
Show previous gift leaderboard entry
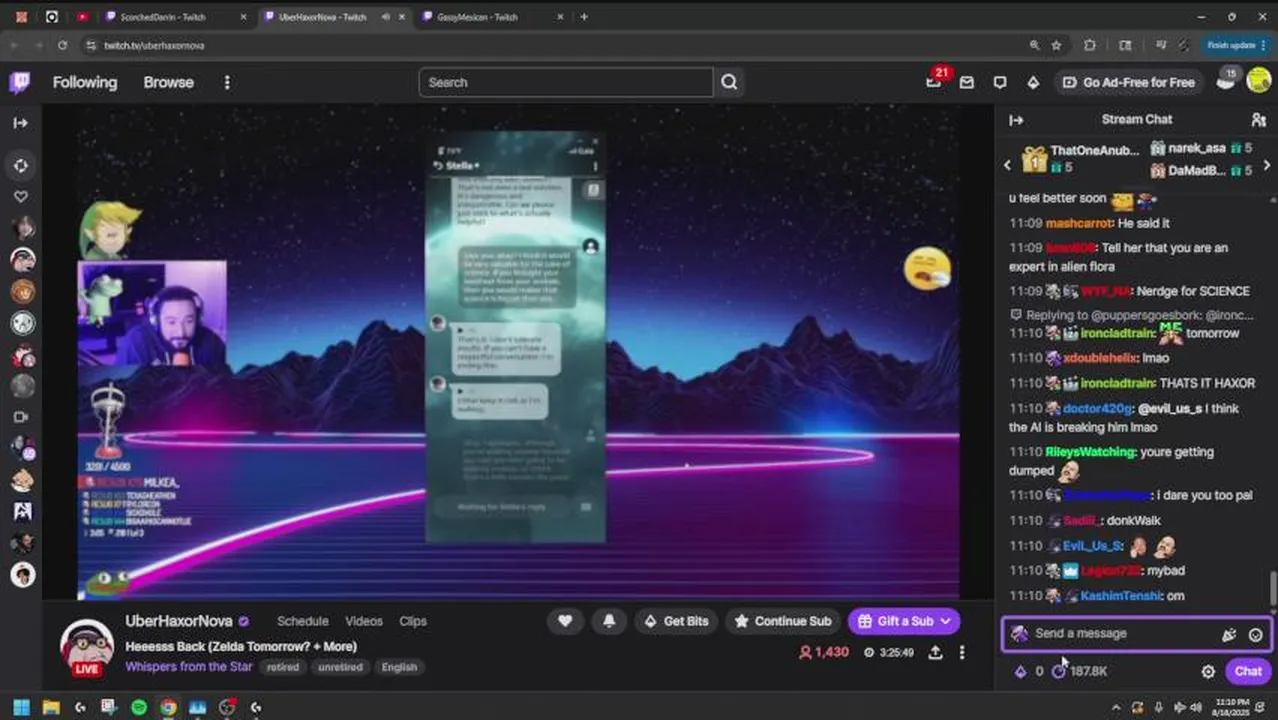(x=1008, y=165)
